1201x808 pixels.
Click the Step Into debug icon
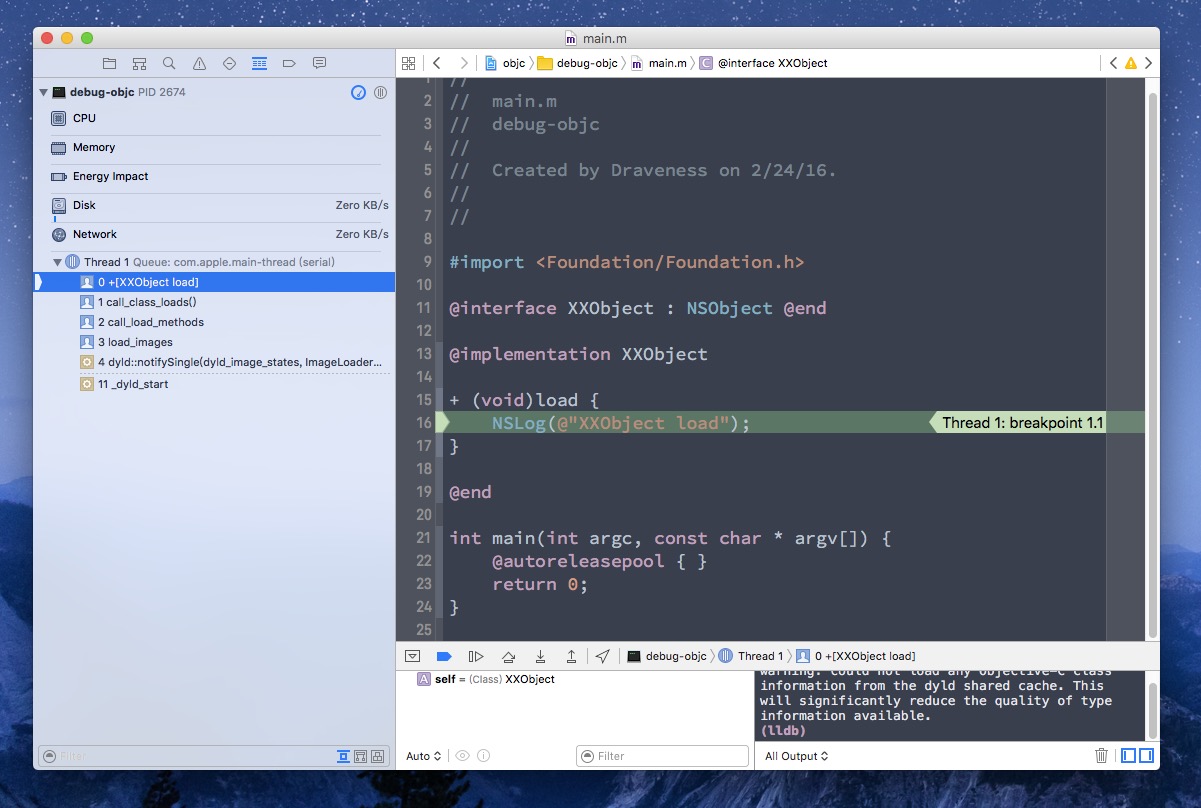pos(541,656)
